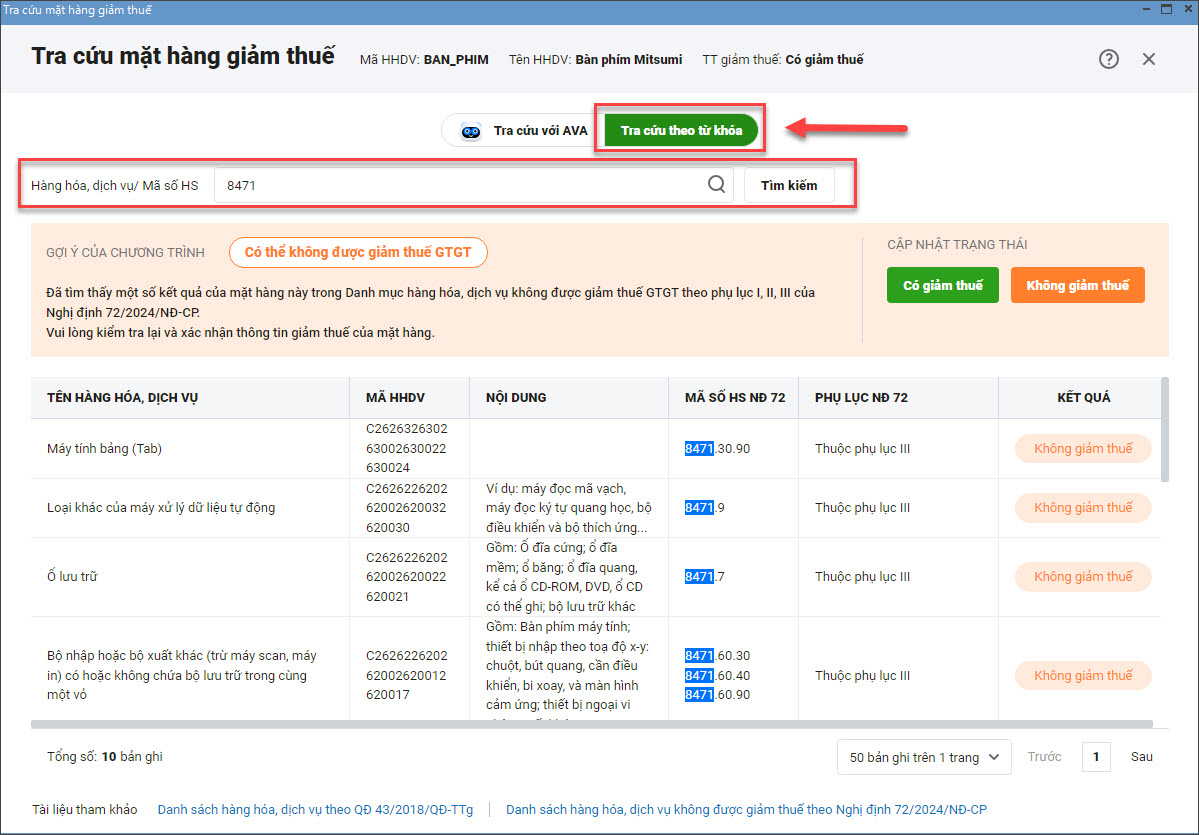Screen dimensions: 1199x835
Task: Select row Bộ nhập hoặc bộ xuất khác
Action: [x=595, y=668]
